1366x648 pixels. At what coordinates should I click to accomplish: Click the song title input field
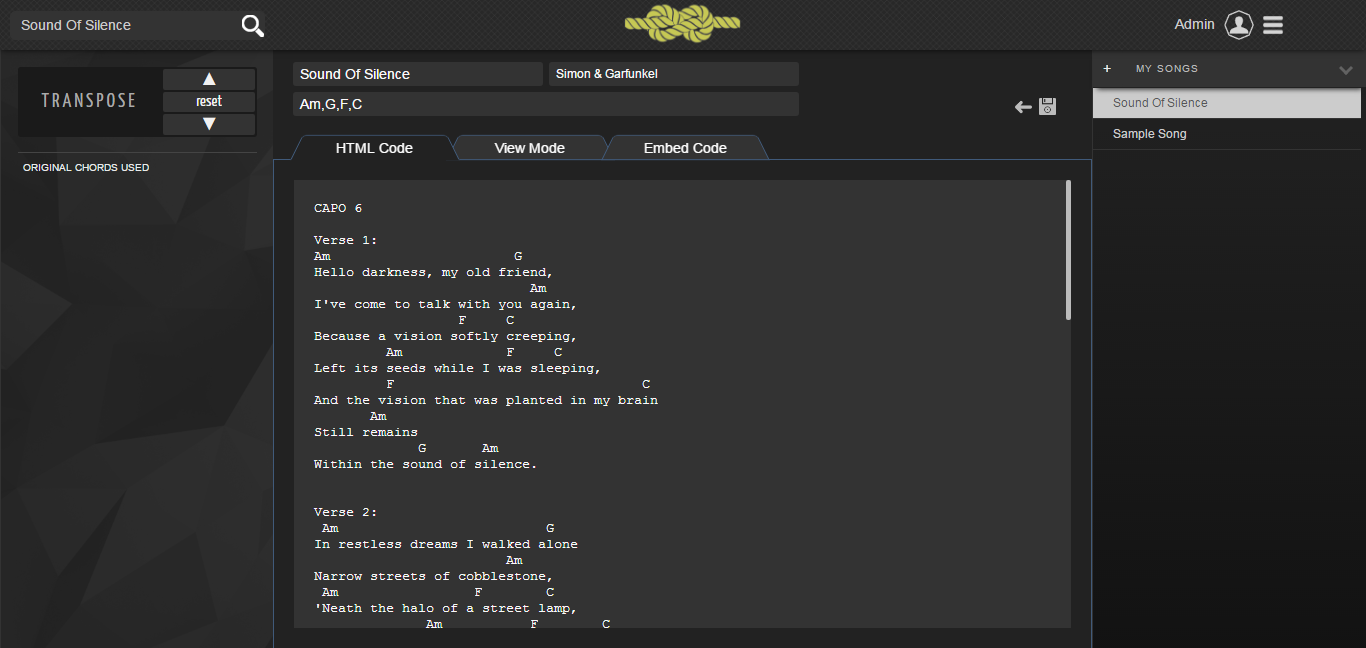[x=417, y=74]
